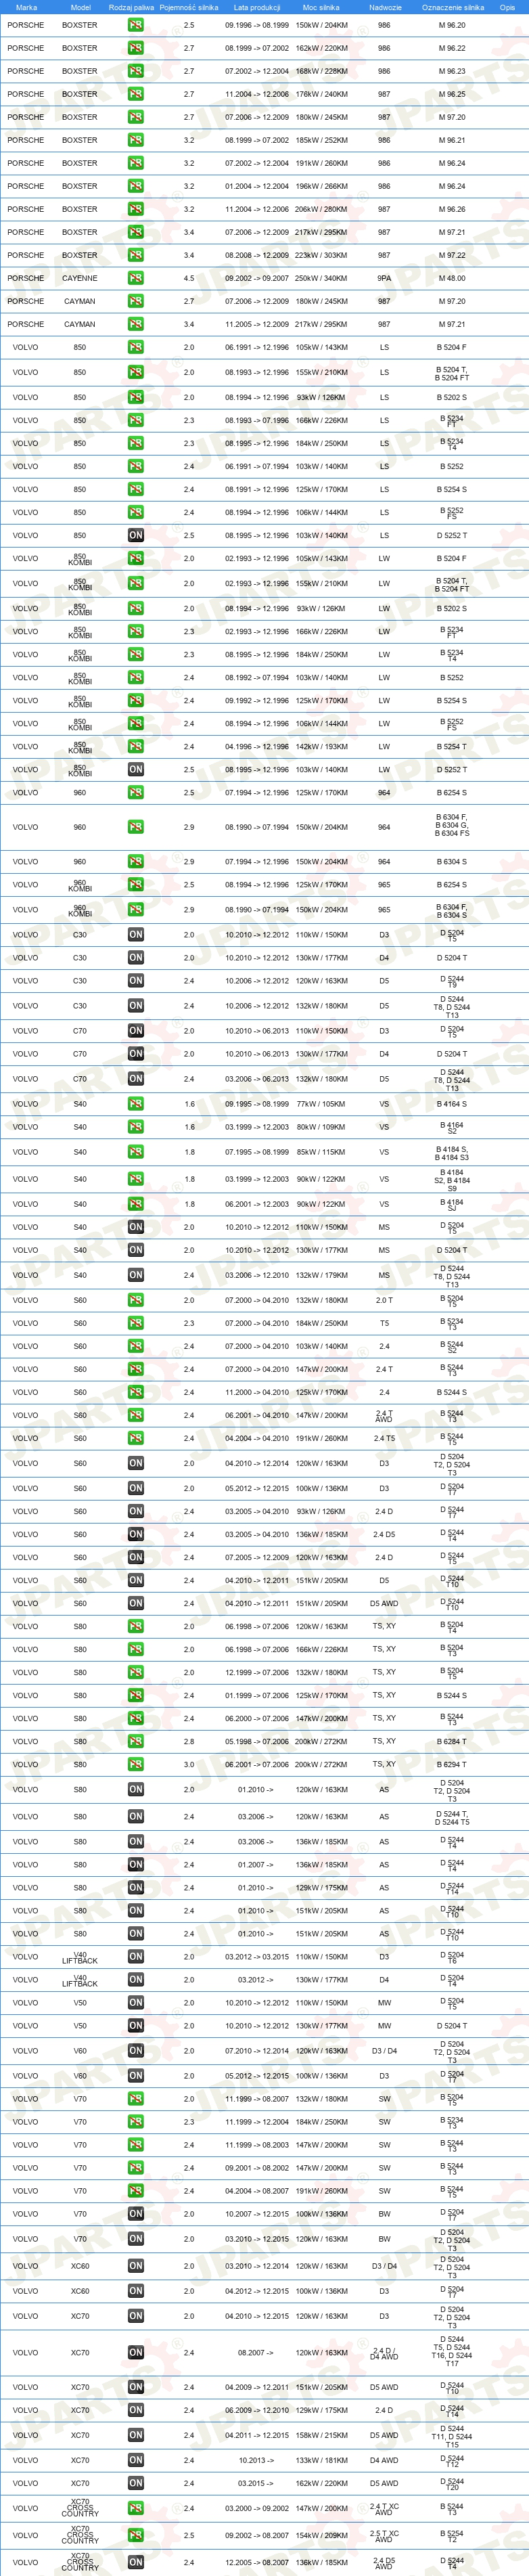Click petrol icon in S40 85kW 1.8 row
The height and width of the screenshot is (2576, 529).
(x=135, y=1152)
